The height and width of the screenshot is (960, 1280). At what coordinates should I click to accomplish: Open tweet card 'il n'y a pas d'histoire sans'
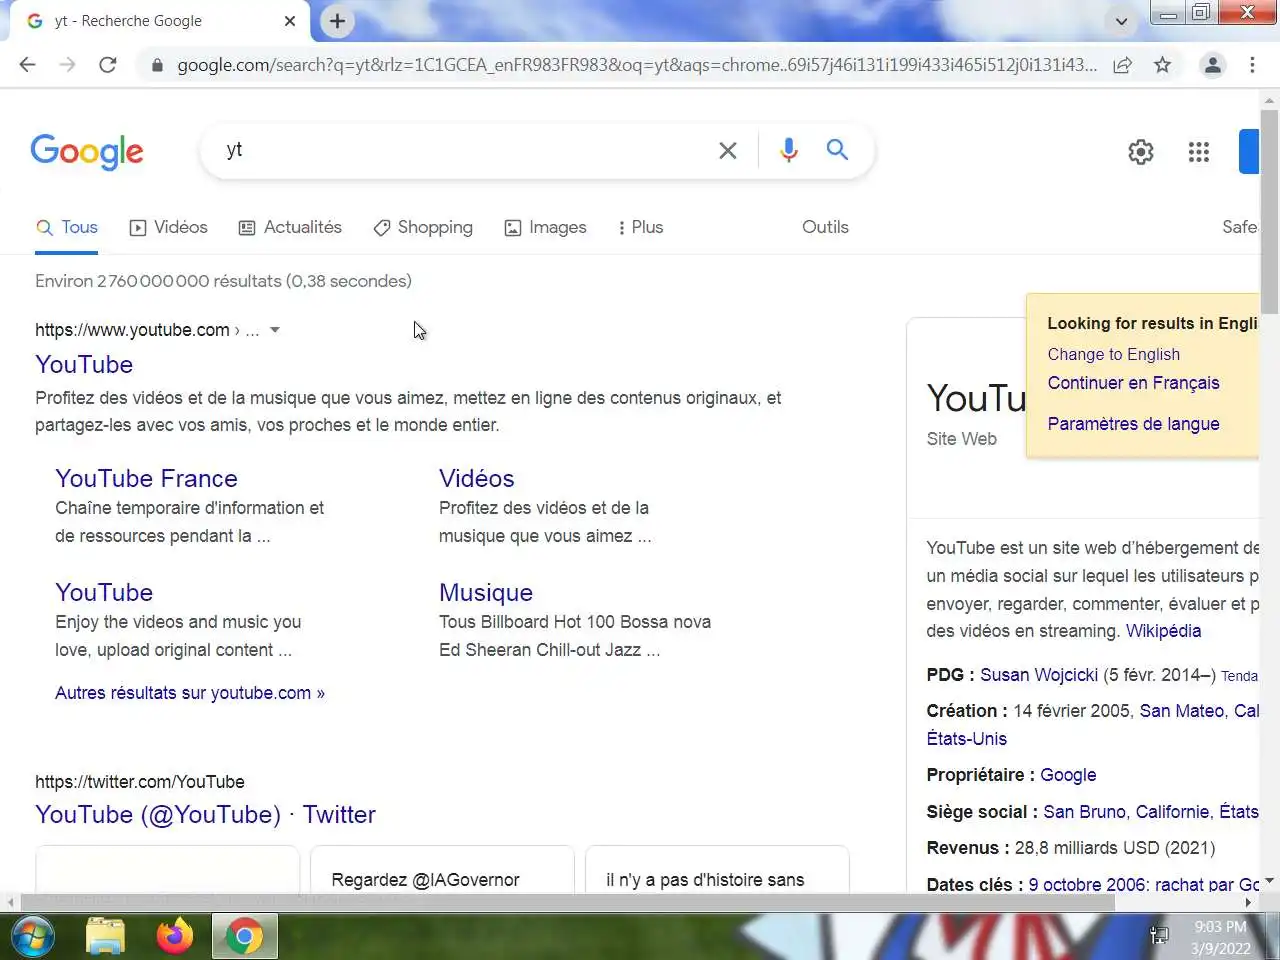[717, 870]
